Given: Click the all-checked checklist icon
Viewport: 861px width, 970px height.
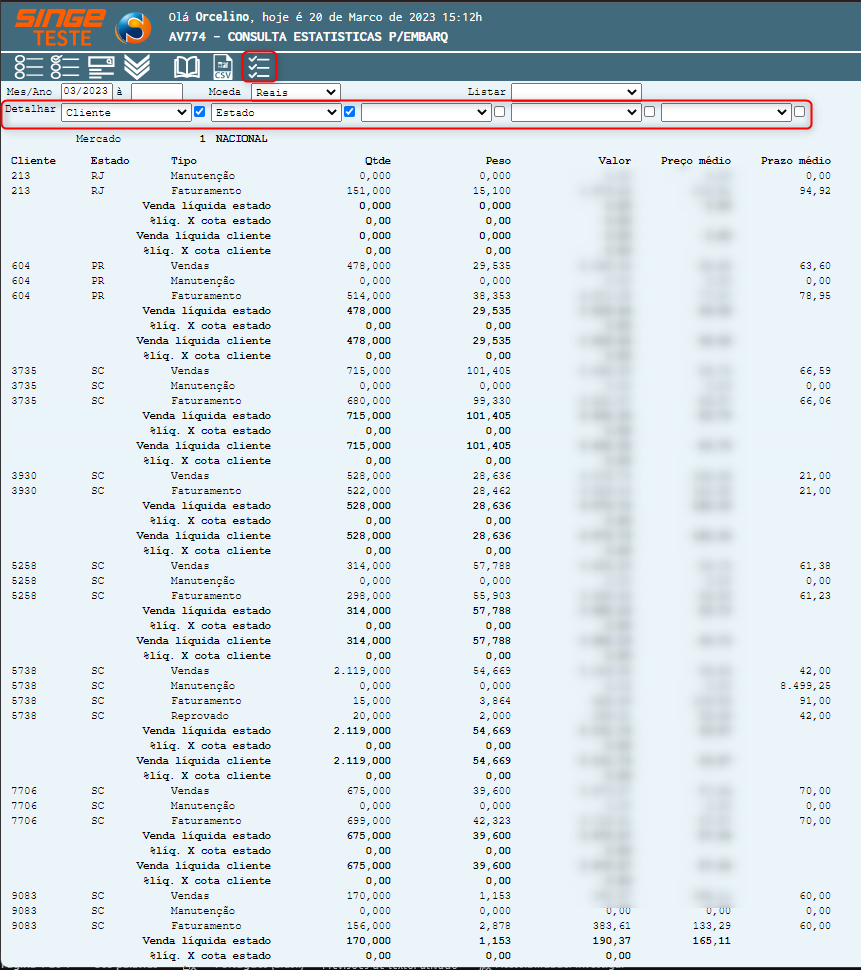Looking at the screenshot, I should click(x=259, y=67).
